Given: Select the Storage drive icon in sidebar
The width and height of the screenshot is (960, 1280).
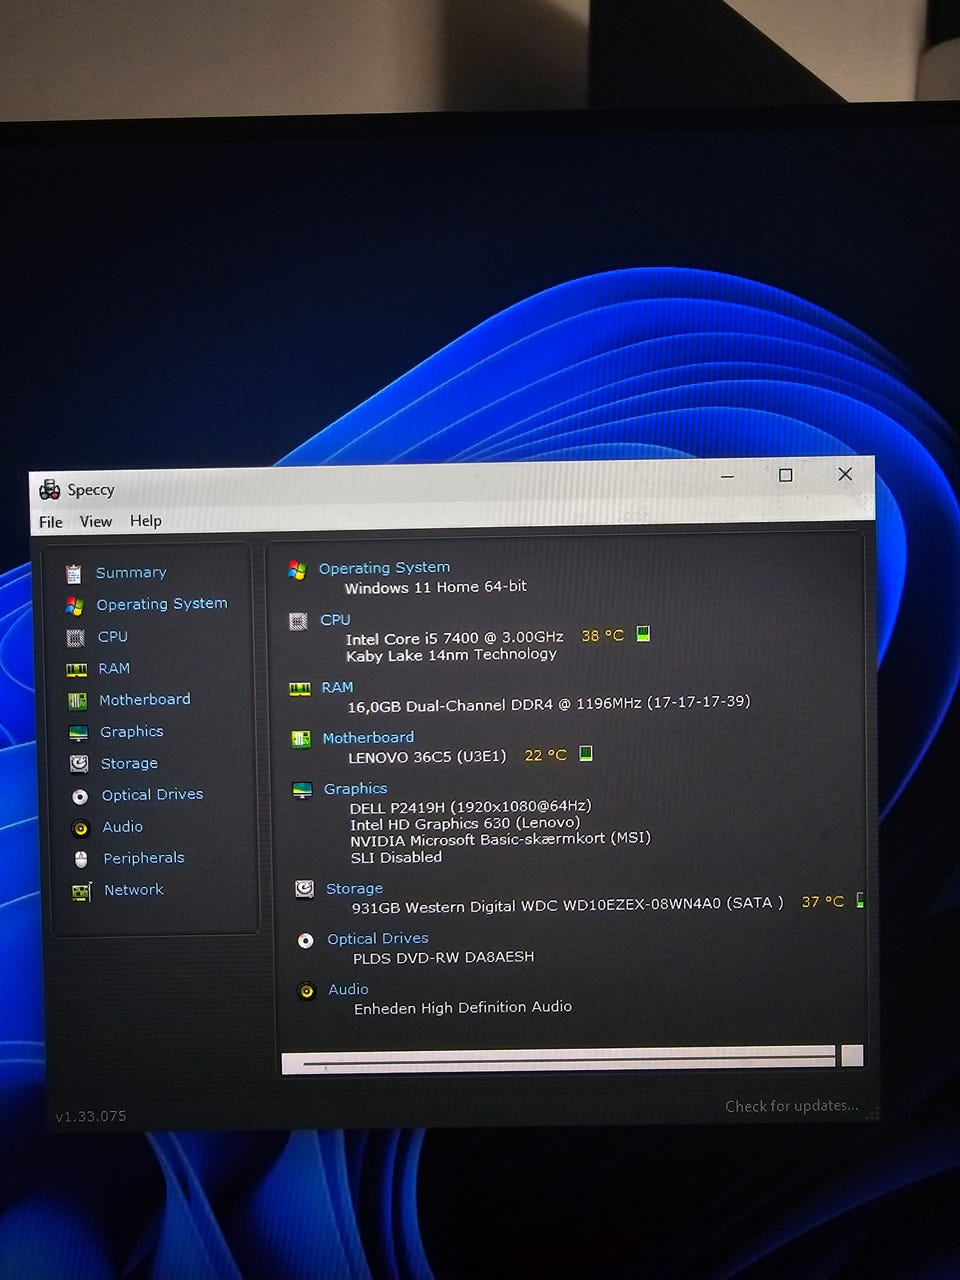Looking at the screenshot, I should pos(79,764).
